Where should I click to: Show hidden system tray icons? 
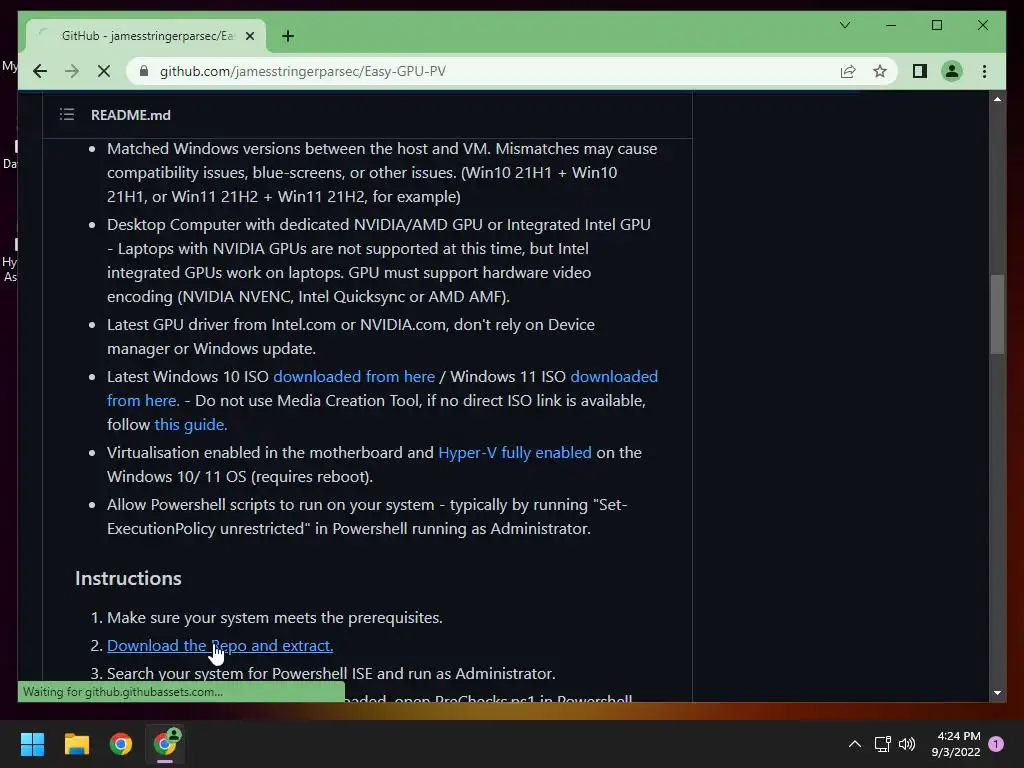point(854,744)
